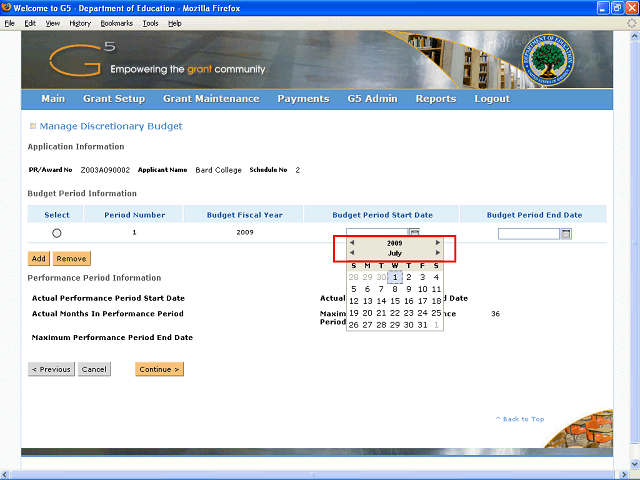Screen dimensions: 640x480
Task: Open the Help menu
Action: tap(175, 24)
